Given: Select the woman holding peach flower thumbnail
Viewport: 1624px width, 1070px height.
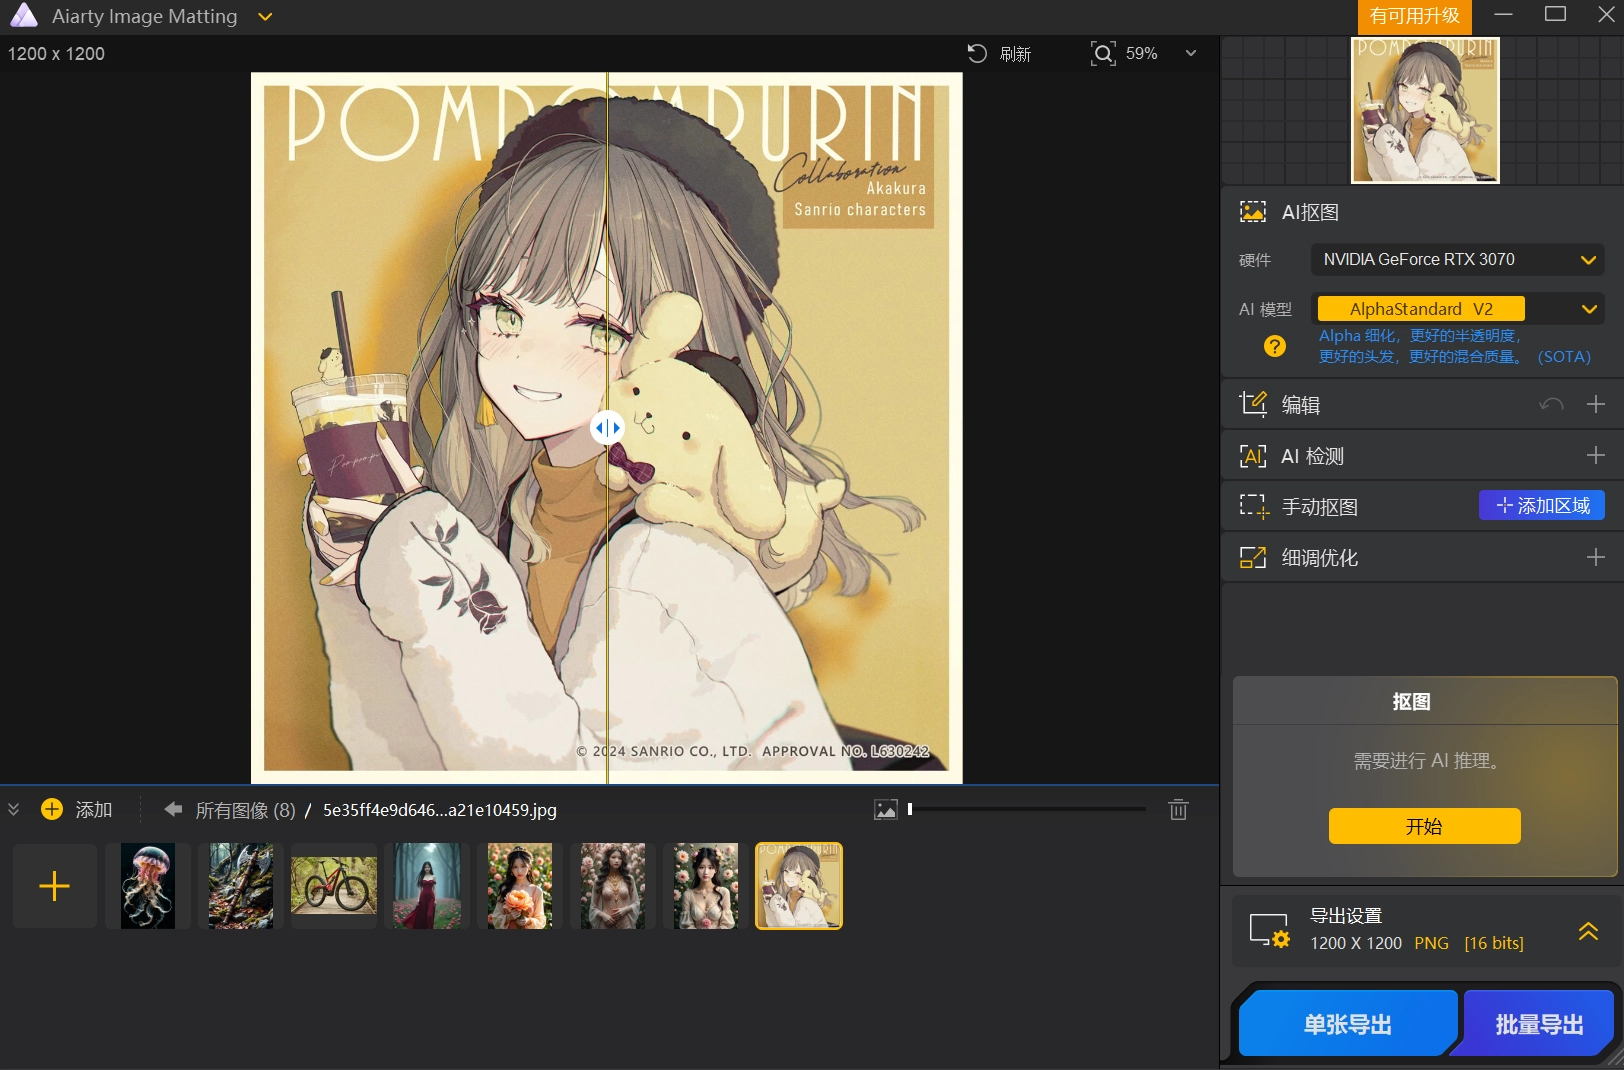Looking at the screenshot, I should click(x=520, y=886).
